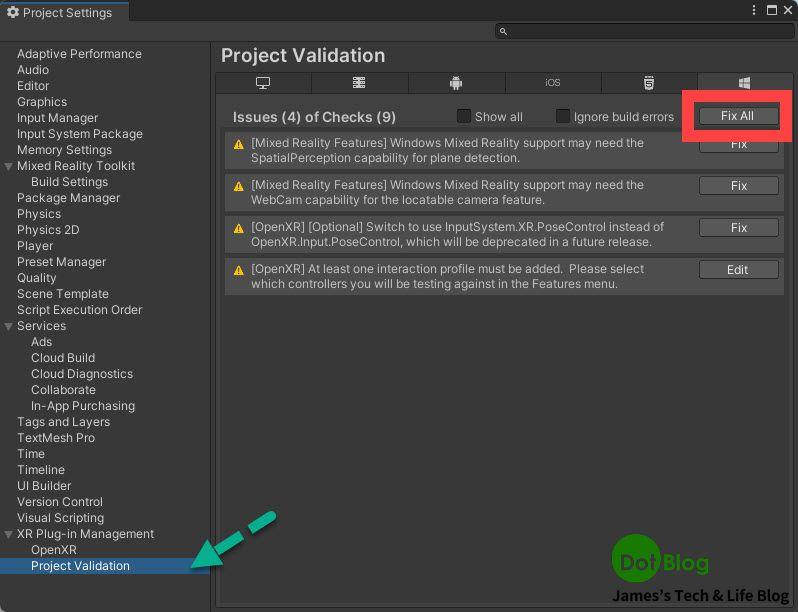Open OpenXR settings
The height and width of the screenshot is (612, 798).
click(54, 550)
